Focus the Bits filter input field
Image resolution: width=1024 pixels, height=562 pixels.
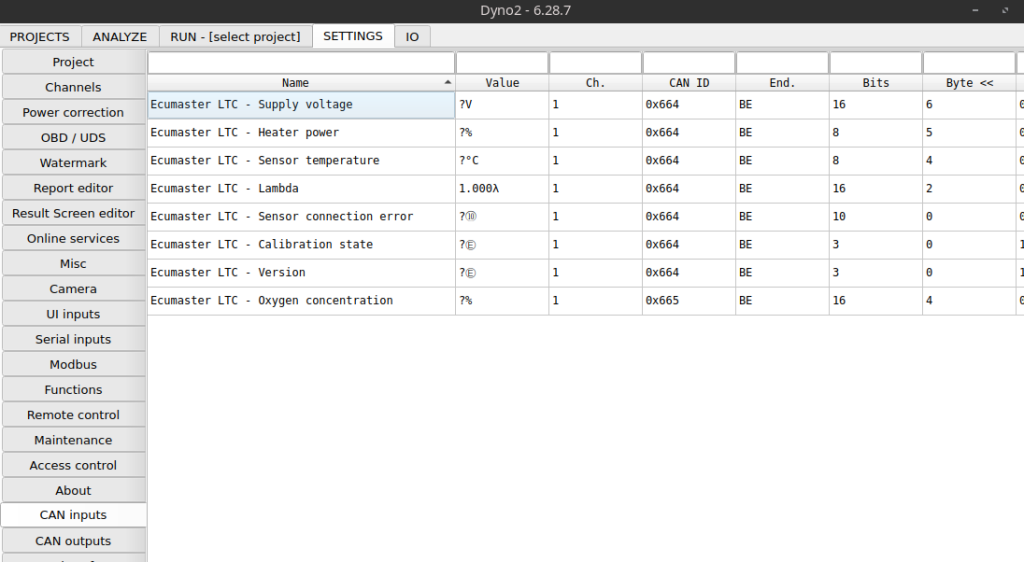(x=876, y=63)
